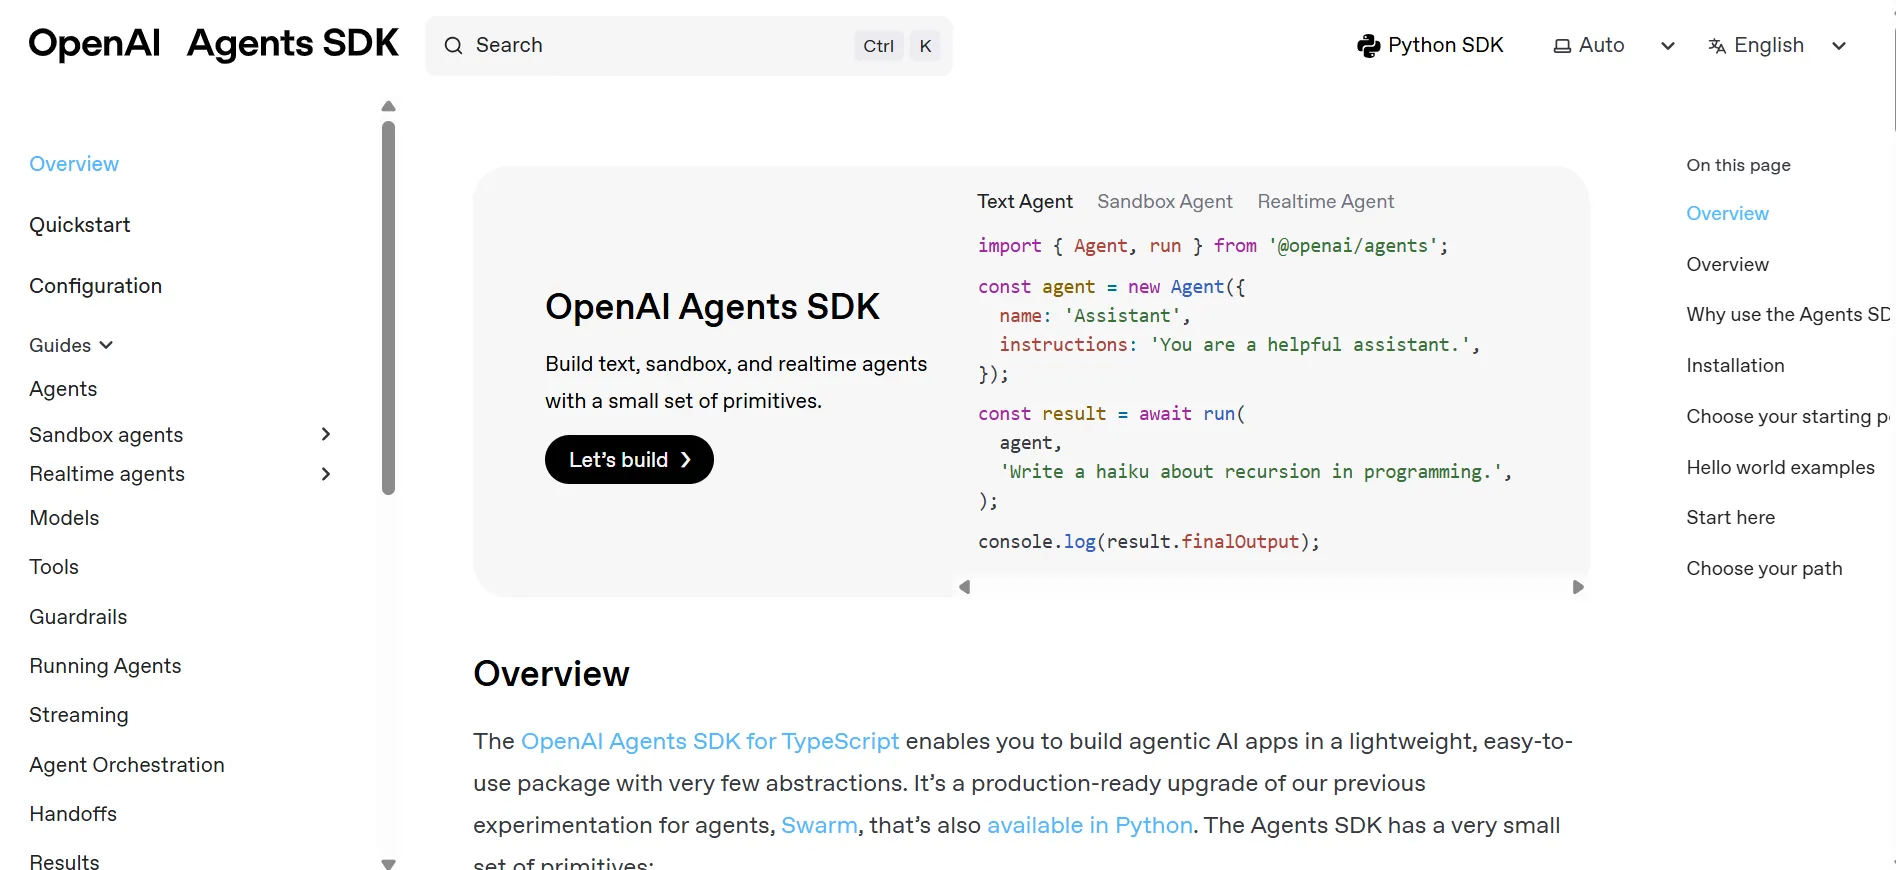
Task: Switch to the Realtime Agent tab
Action: (1325, 201)
